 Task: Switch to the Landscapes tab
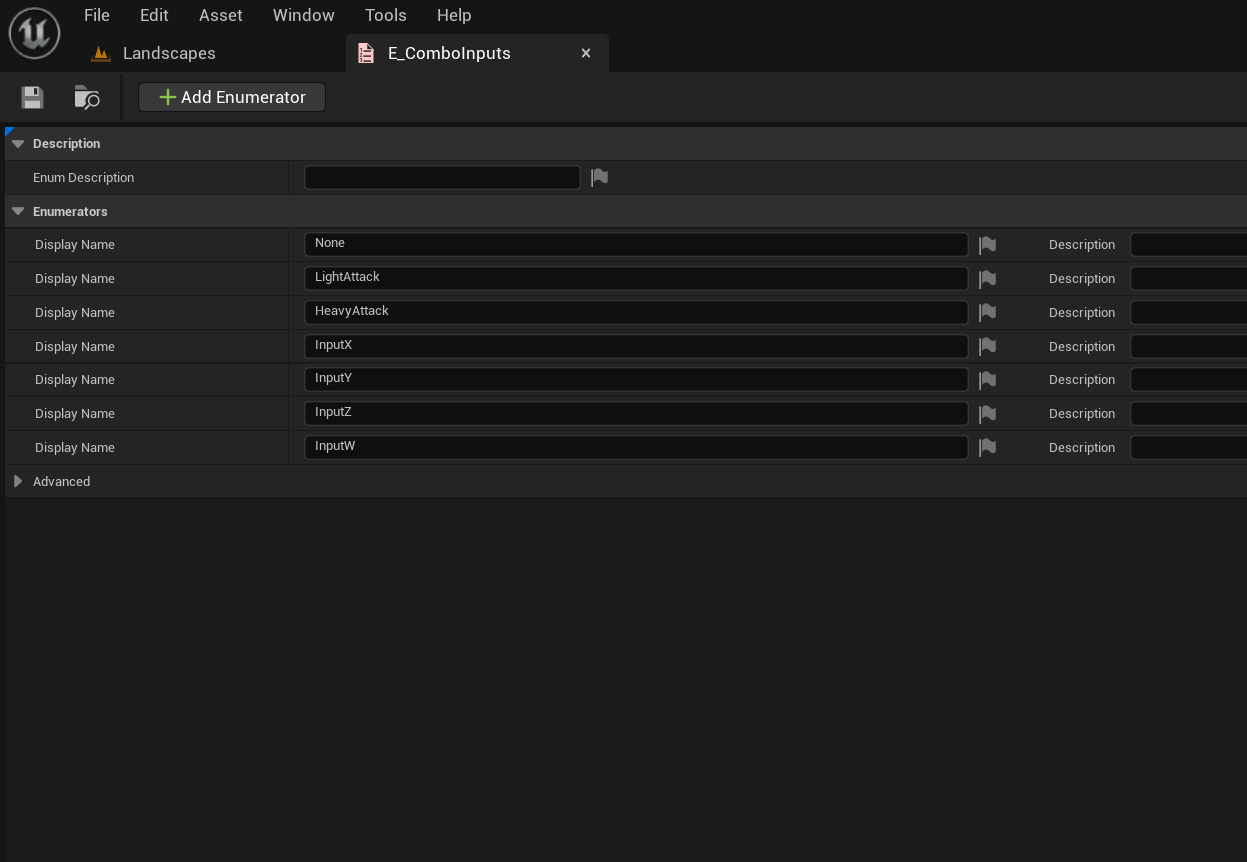pos(168,53)
